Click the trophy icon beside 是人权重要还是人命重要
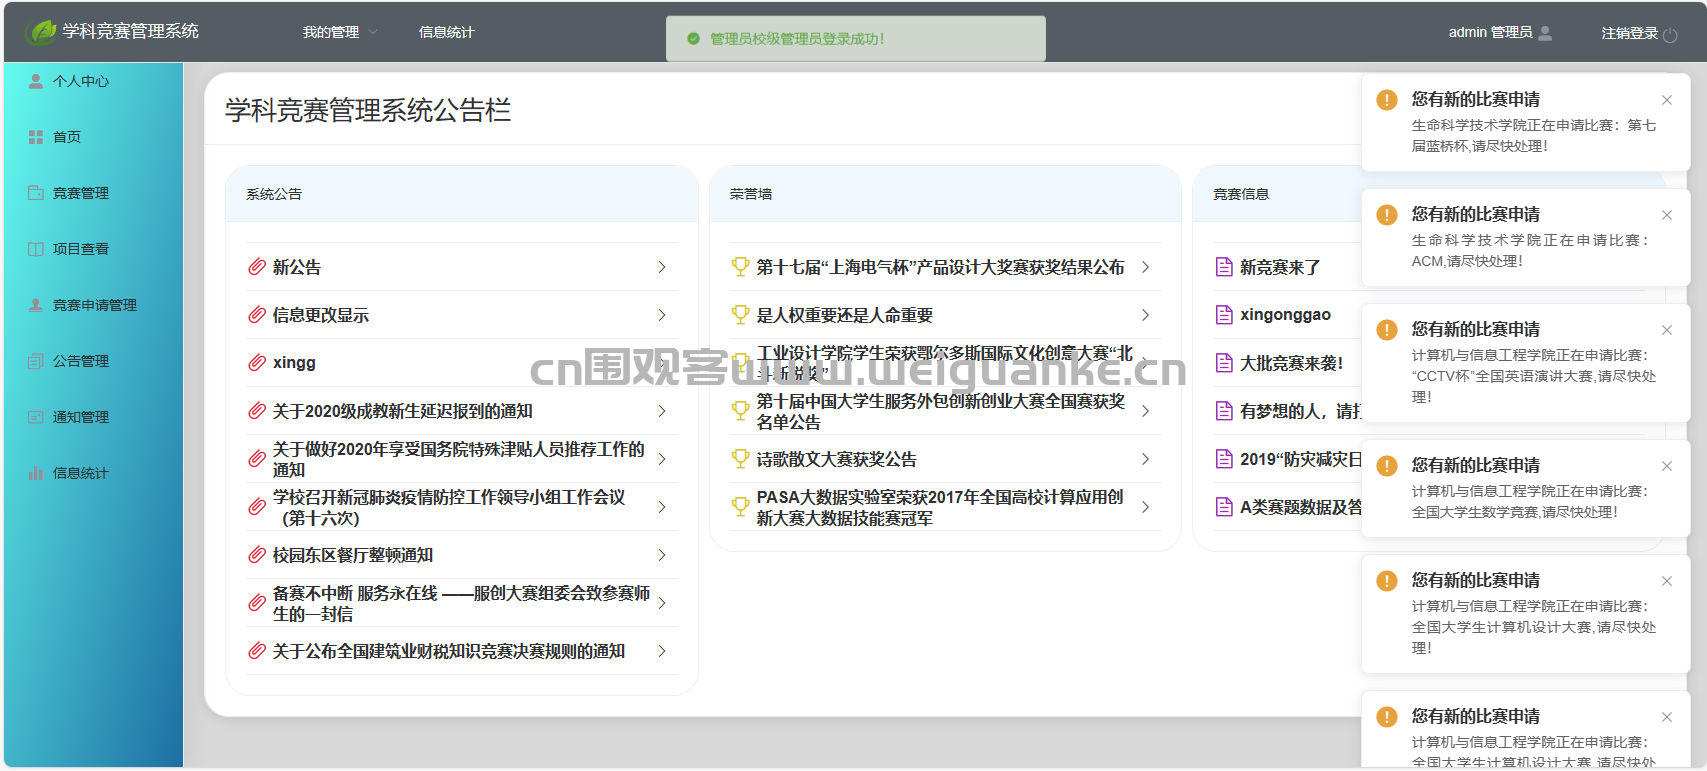This screenshot has height=771, width=1707. 740,315
